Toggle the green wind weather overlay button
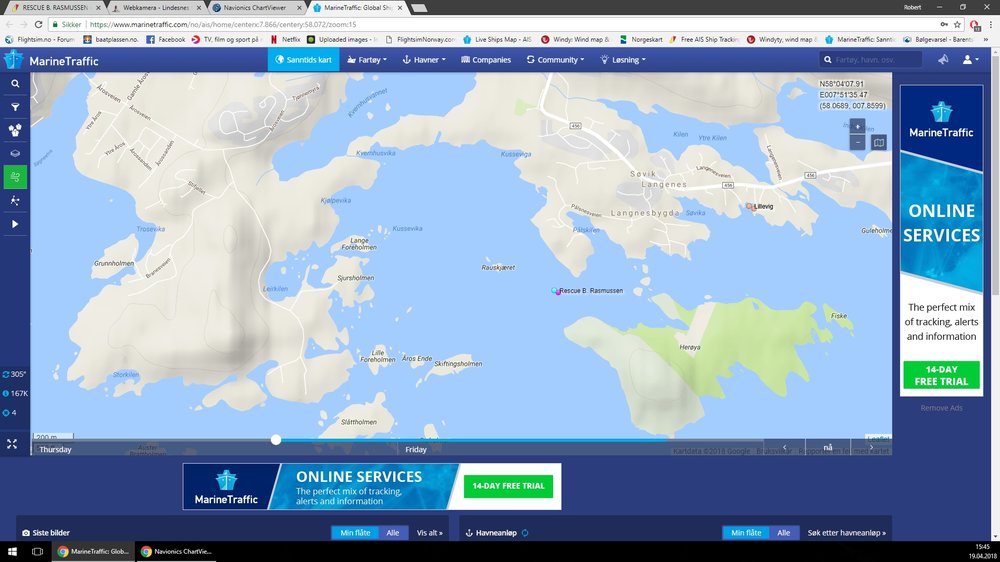 (15, 177)
